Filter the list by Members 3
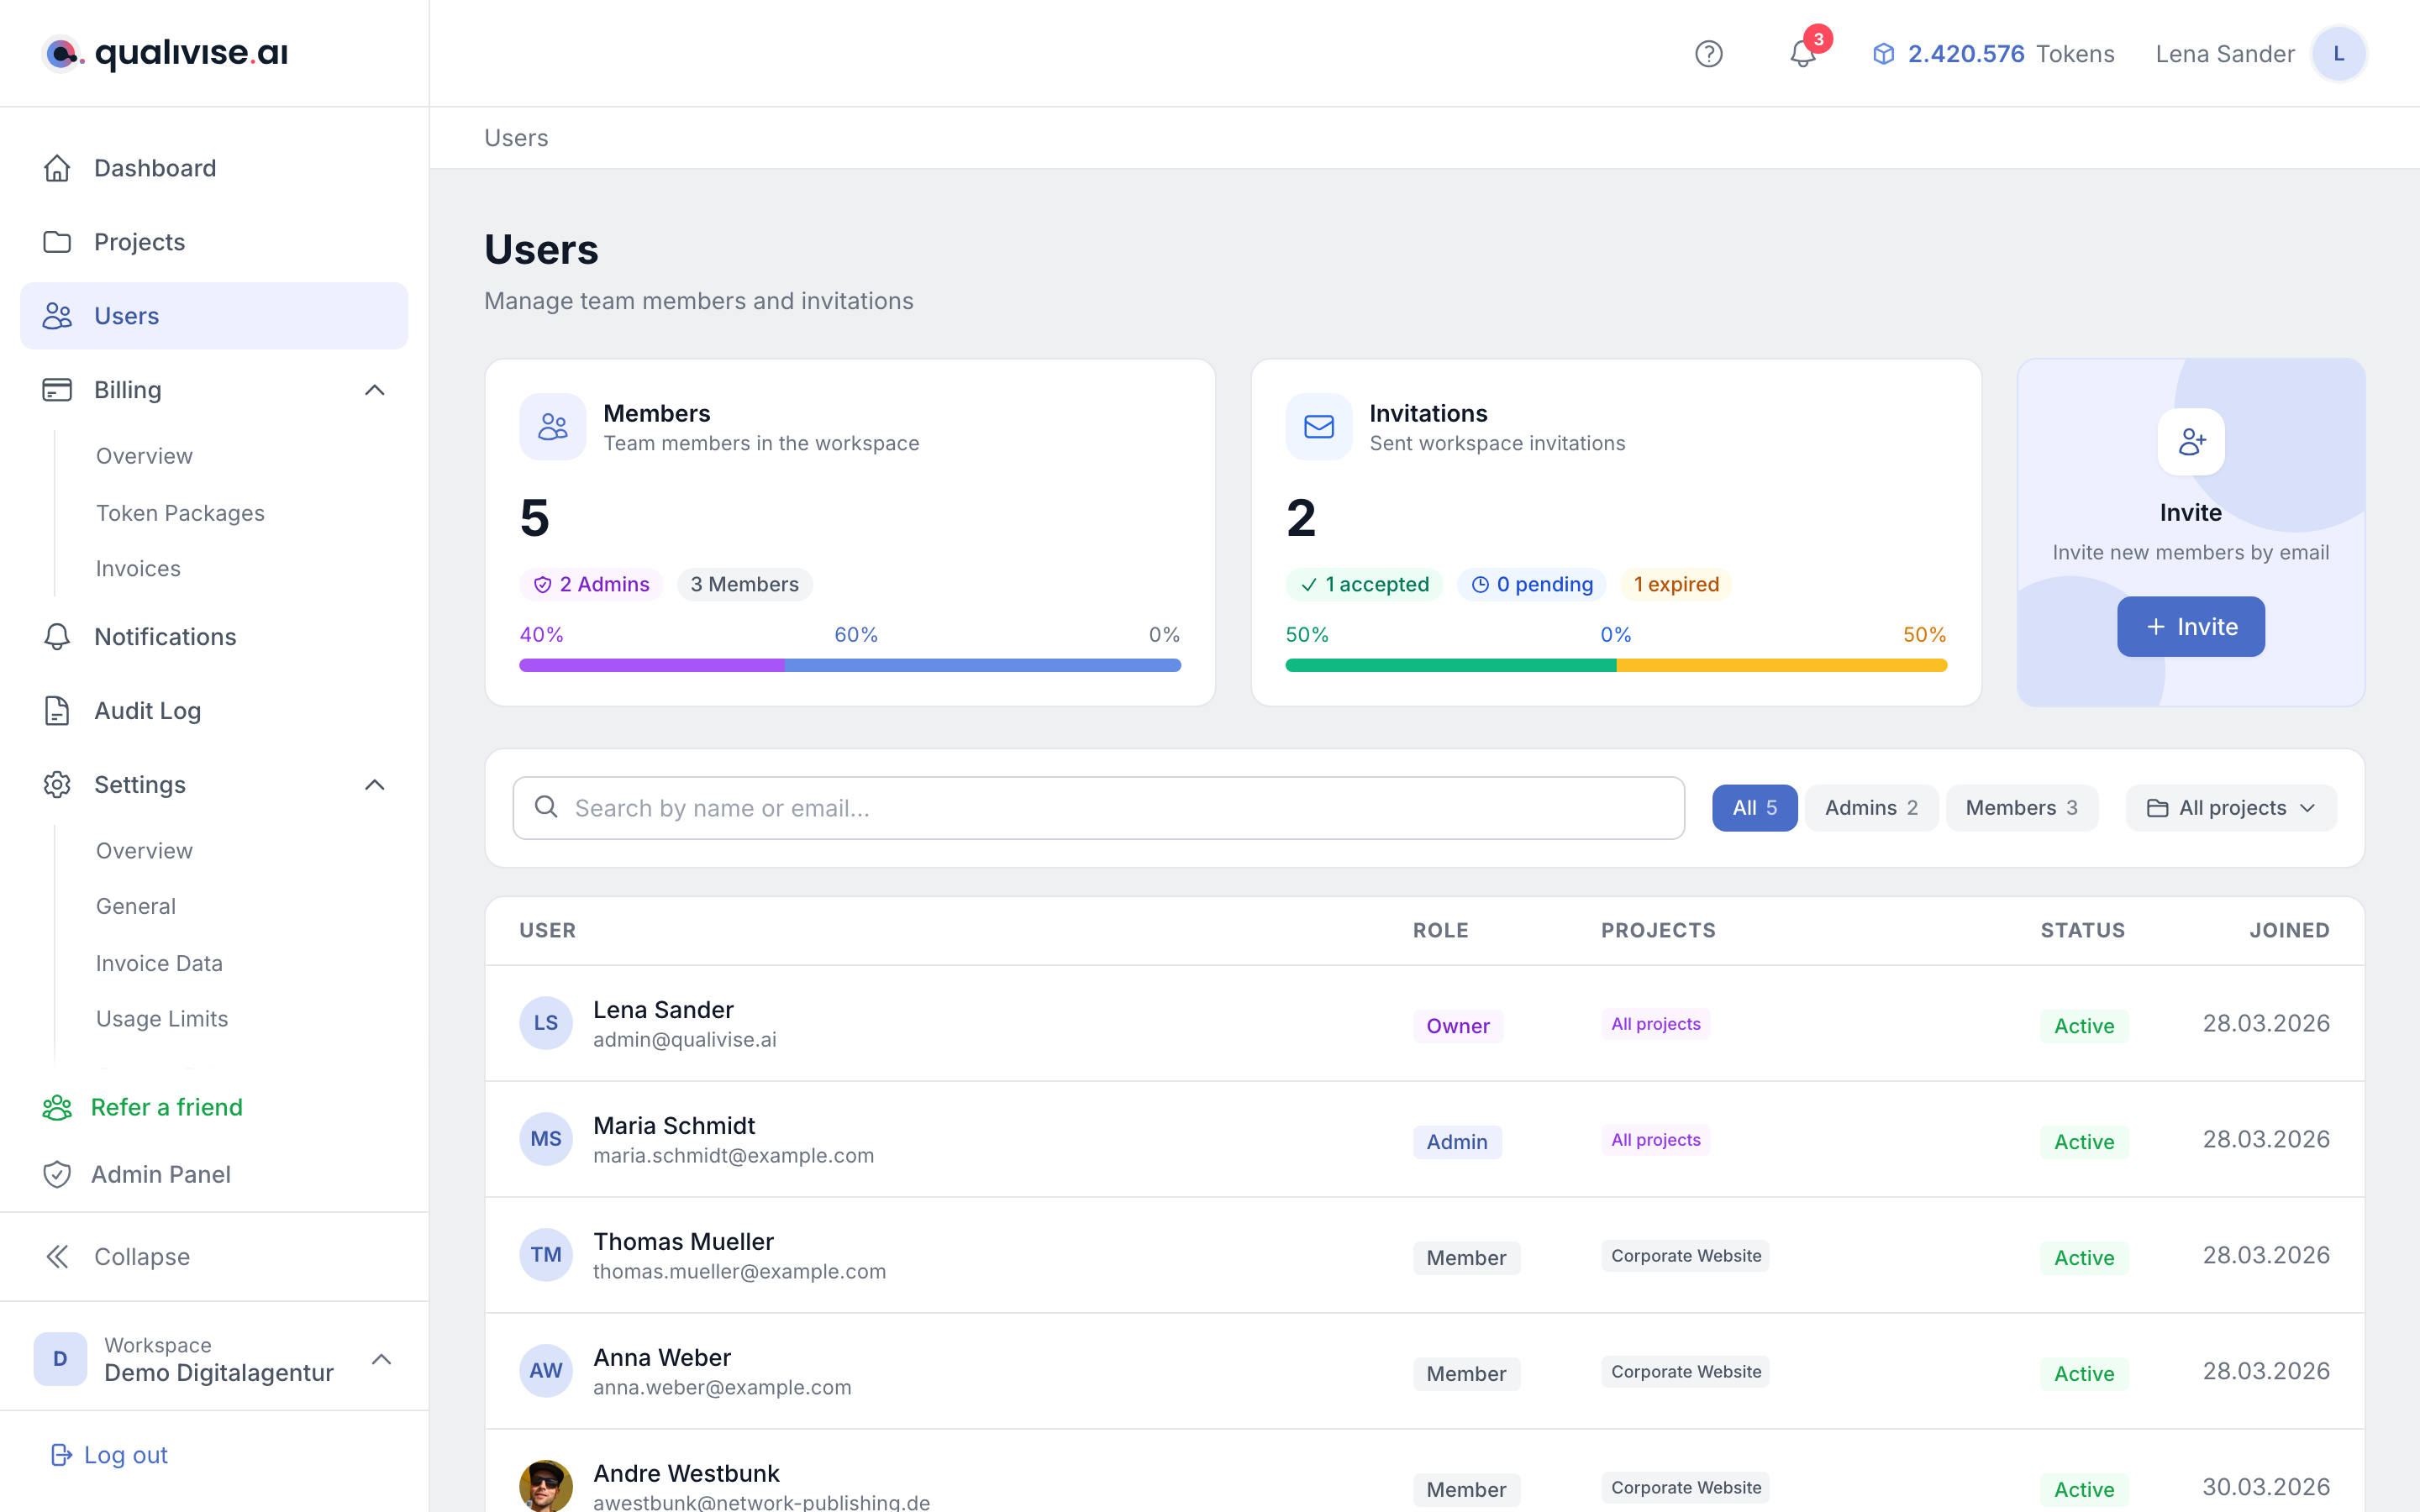Screen dimensions: 2420x1512 point(2021,808)
